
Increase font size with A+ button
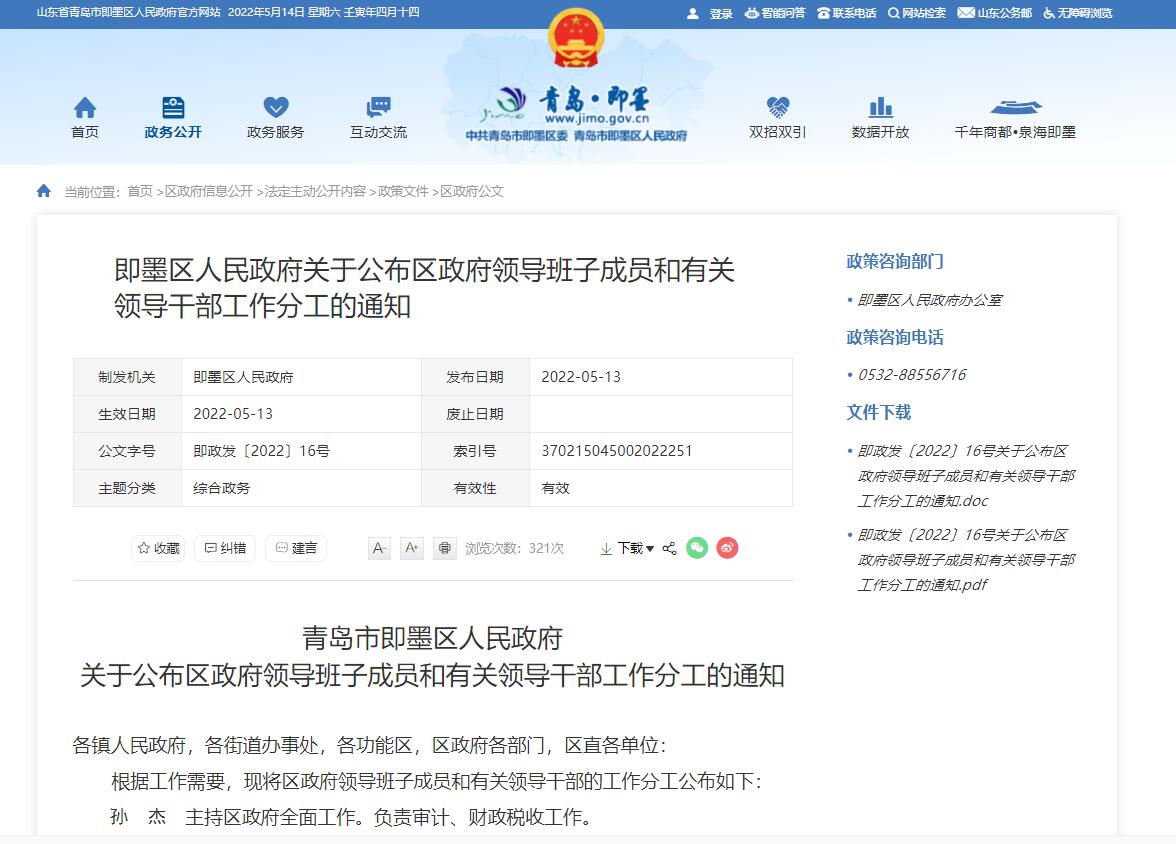(x=412, y=548)
